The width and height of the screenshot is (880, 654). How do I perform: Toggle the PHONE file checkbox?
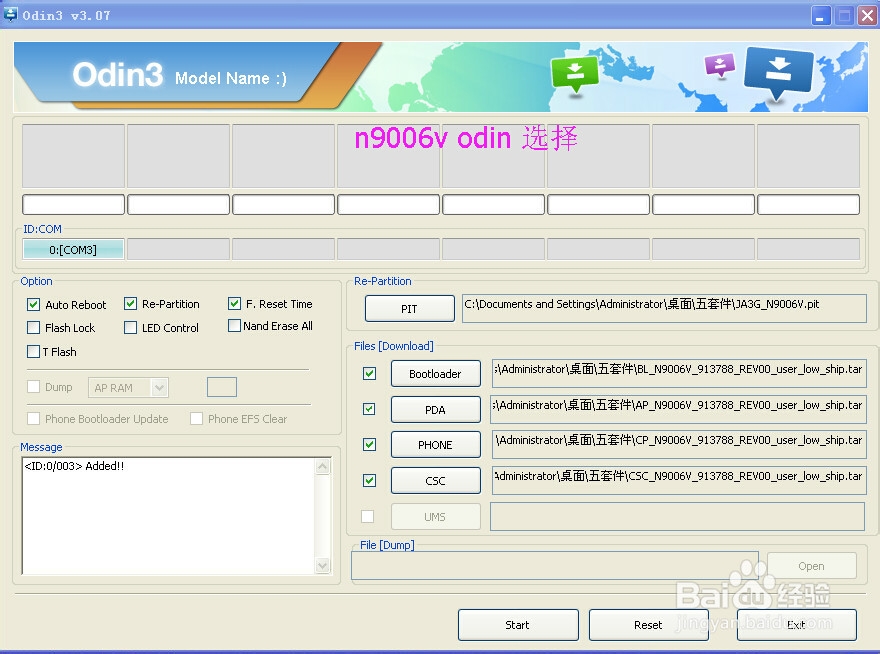click(x=369, y=445)
